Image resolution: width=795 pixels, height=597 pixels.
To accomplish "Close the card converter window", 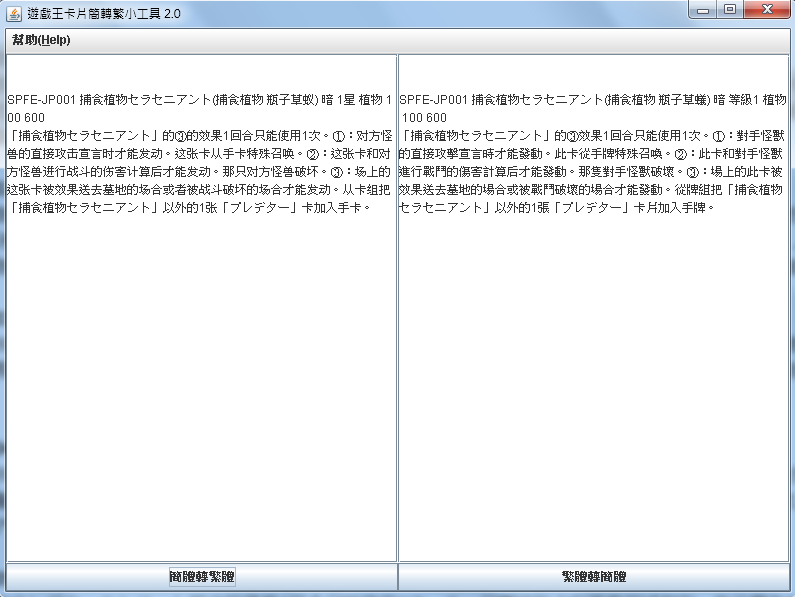I will coord(767,10).
